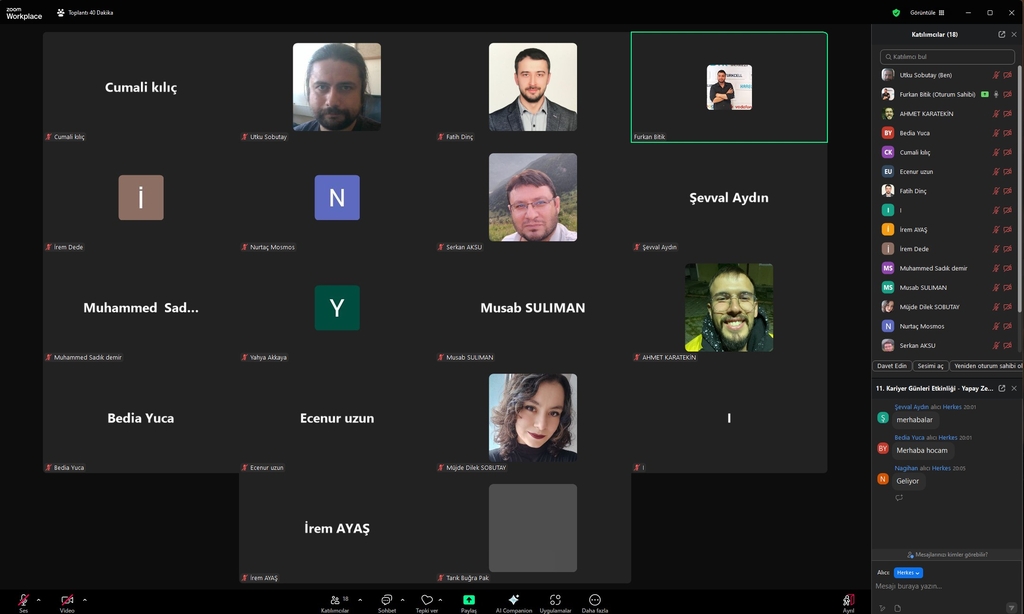Toggle video for Utku Sobutay (Ben) in participant list
1024x614 pixels.
point(1008,75)
